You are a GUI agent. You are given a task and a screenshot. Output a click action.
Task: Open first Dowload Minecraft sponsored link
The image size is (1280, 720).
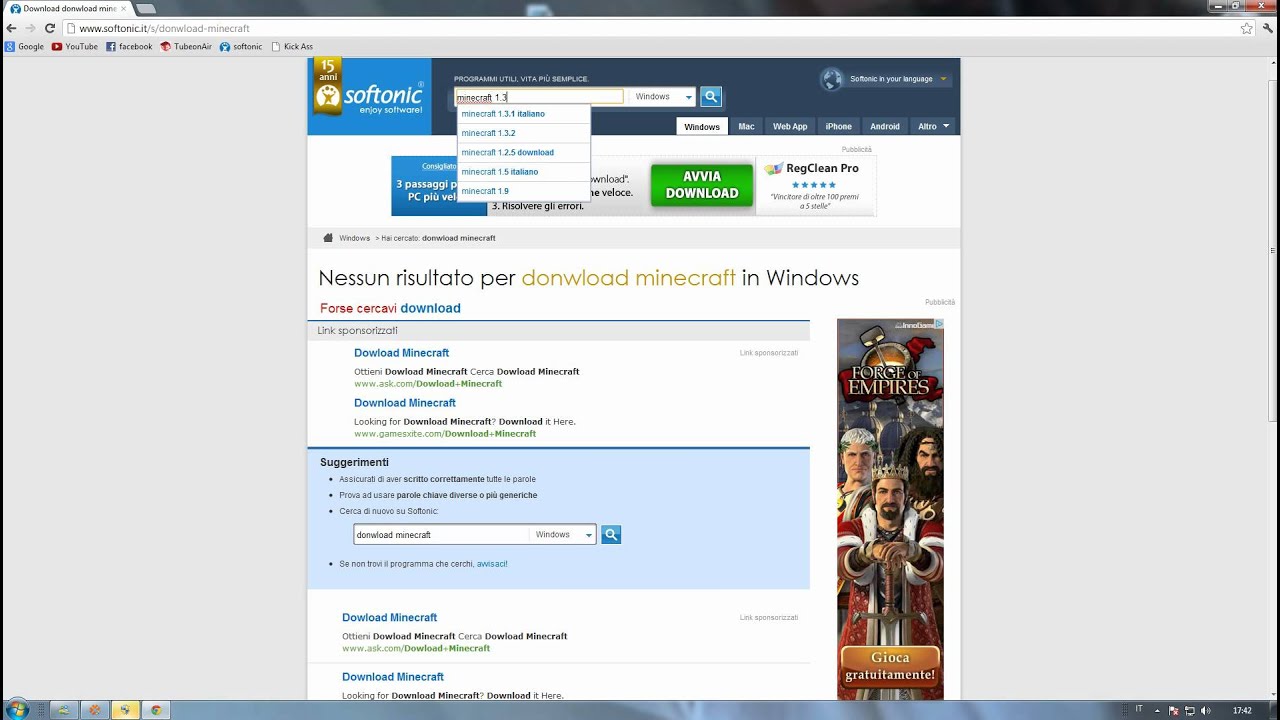pyautogui.click(x=401, y=353)
